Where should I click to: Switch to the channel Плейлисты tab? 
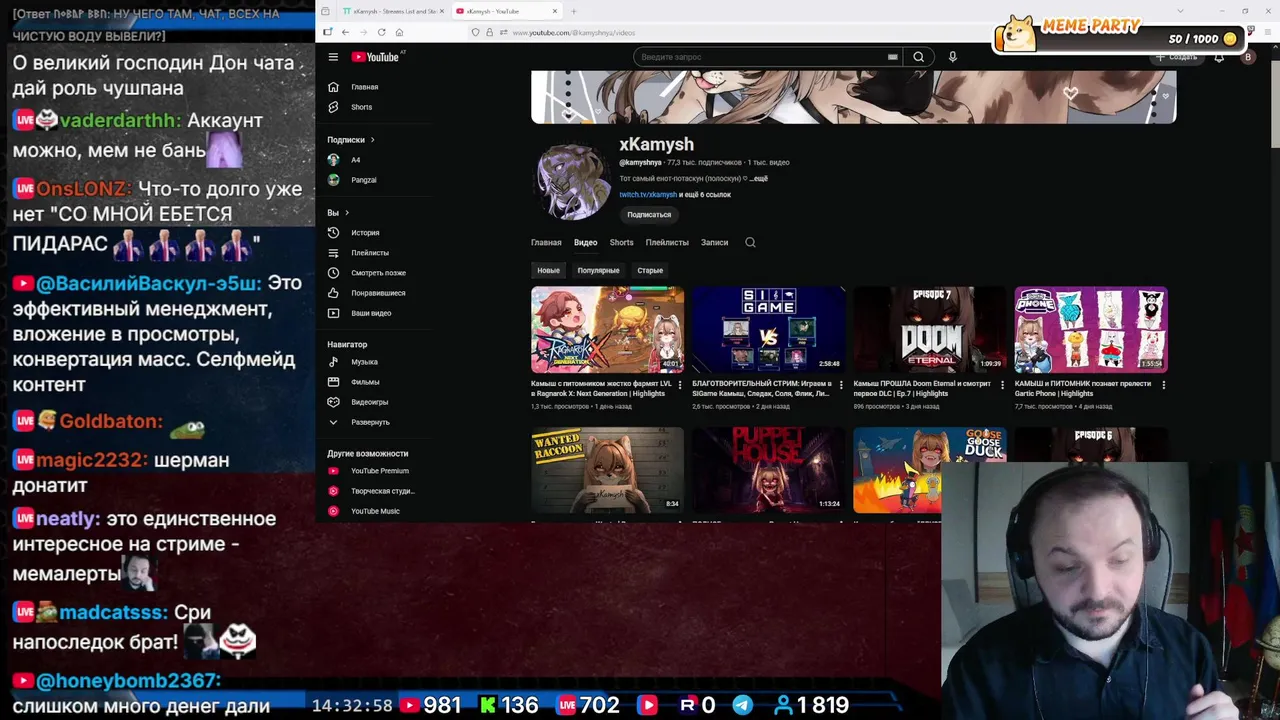click(667, 242)
